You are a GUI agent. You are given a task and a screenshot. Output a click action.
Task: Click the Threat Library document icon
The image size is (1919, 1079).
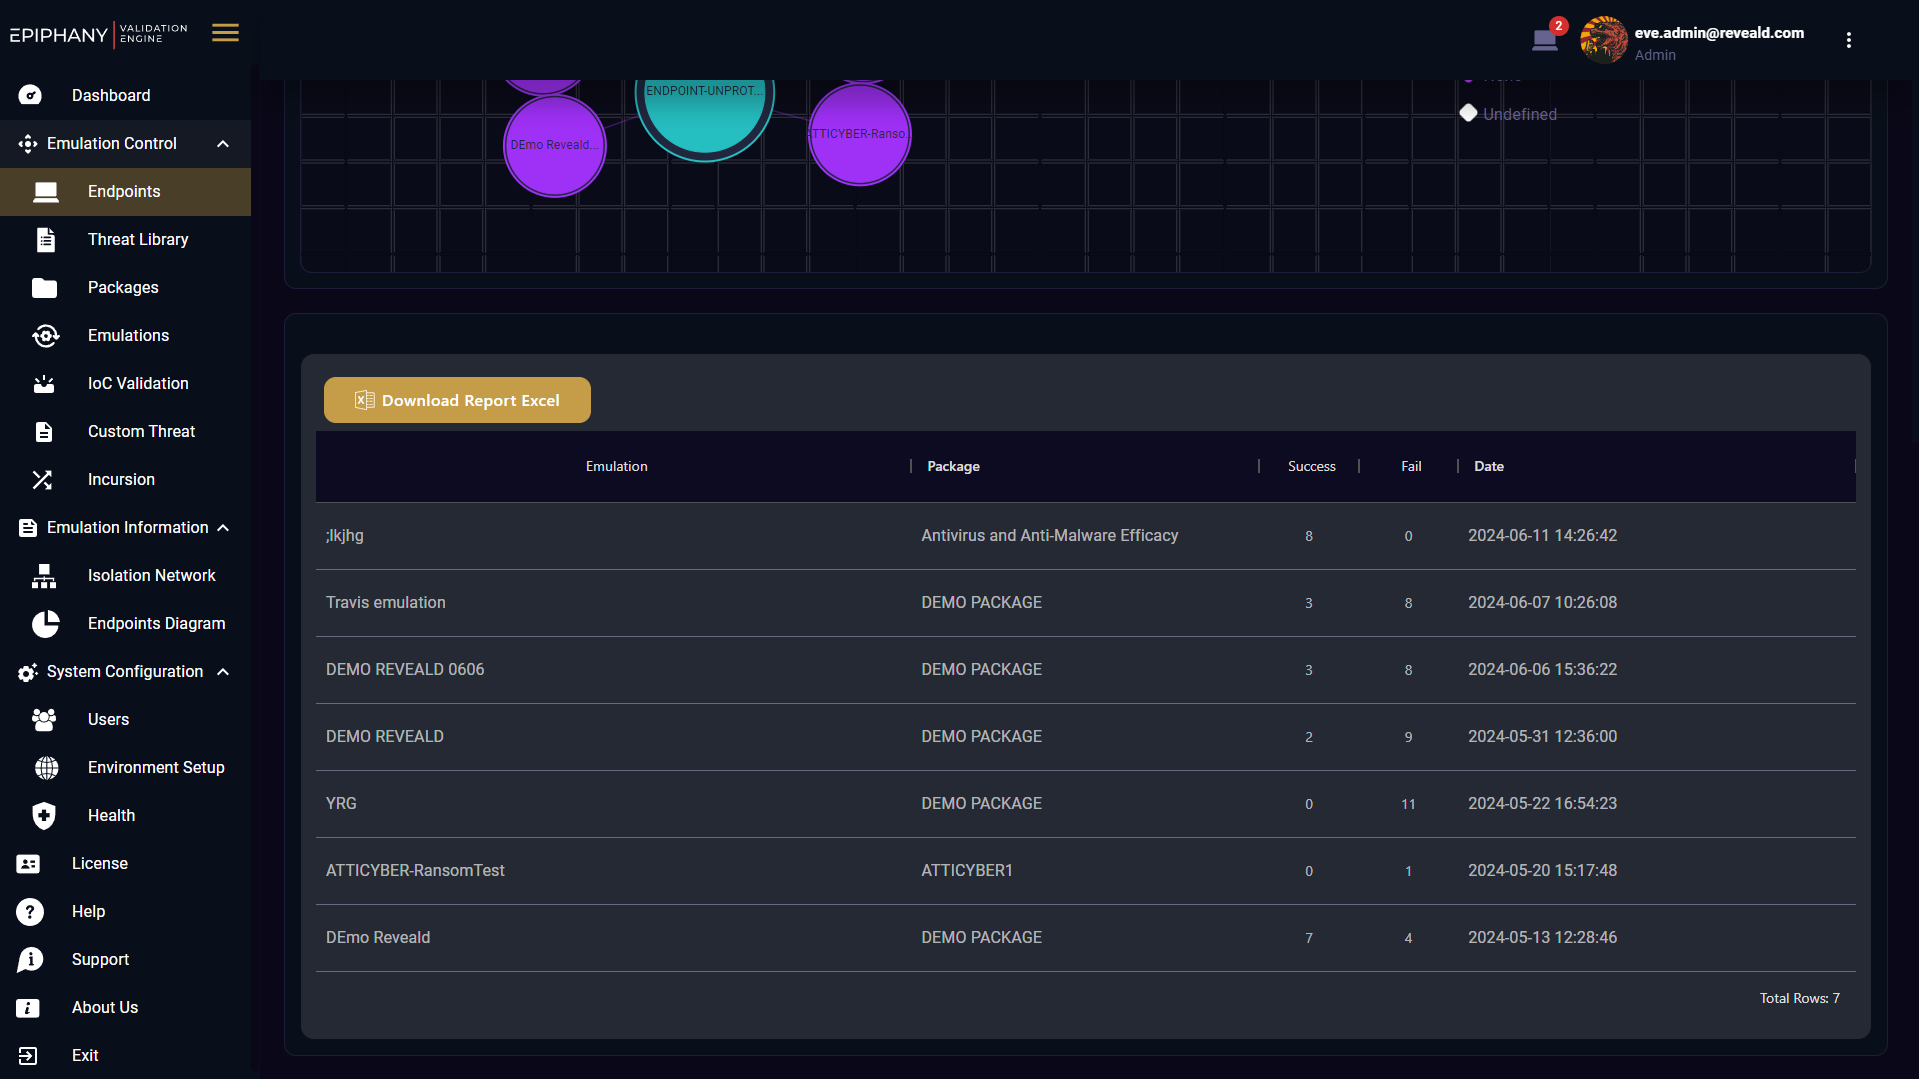45,240
